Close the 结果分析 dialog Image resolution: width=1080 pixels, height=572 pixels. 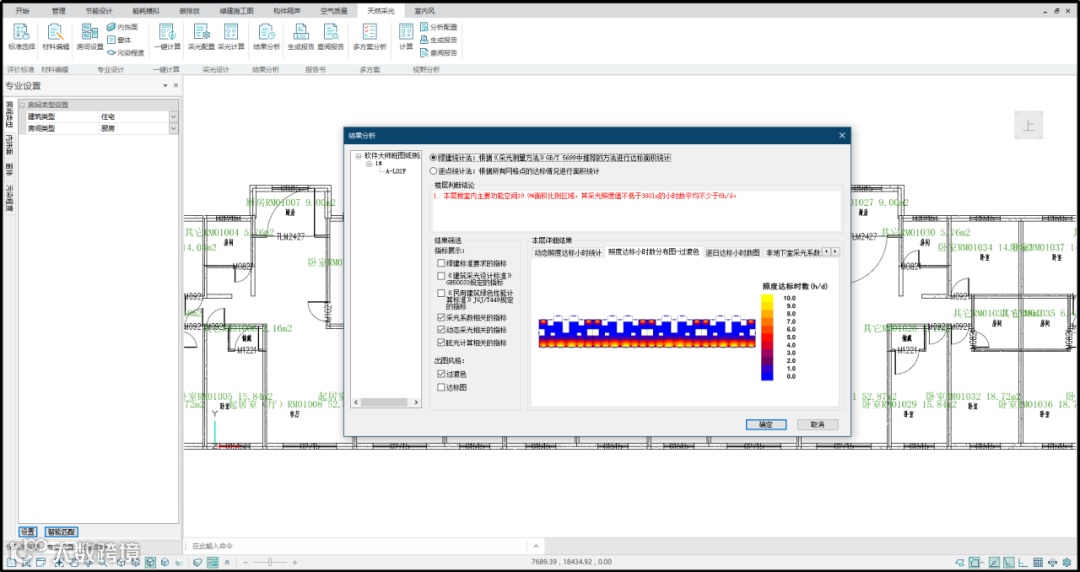[x=842, y=136]
